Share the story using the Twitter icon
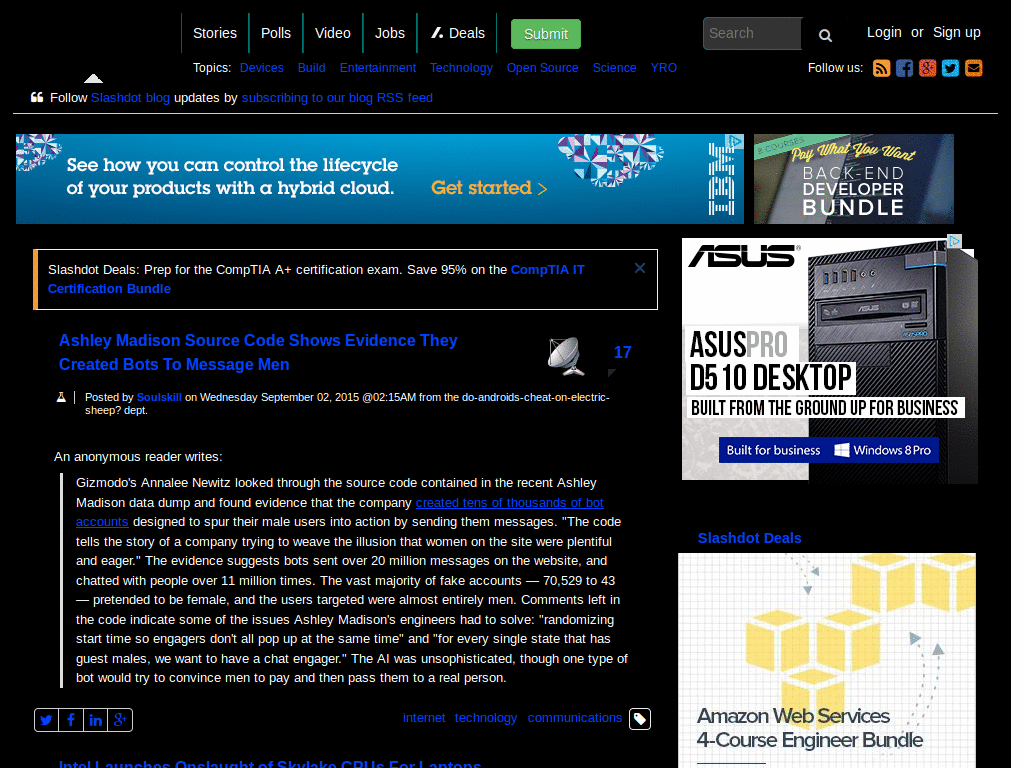The width and height of the screenshot is (1024, 768). [x=46, y=719]
